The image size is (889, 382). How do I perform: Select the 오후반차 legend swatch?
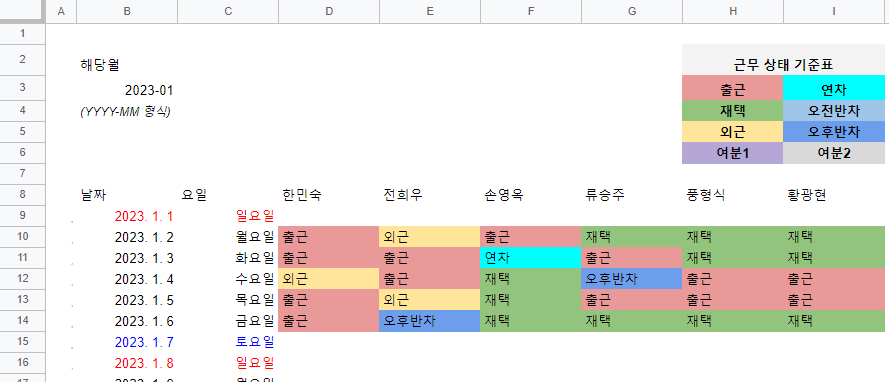click(x=833, y=132)
